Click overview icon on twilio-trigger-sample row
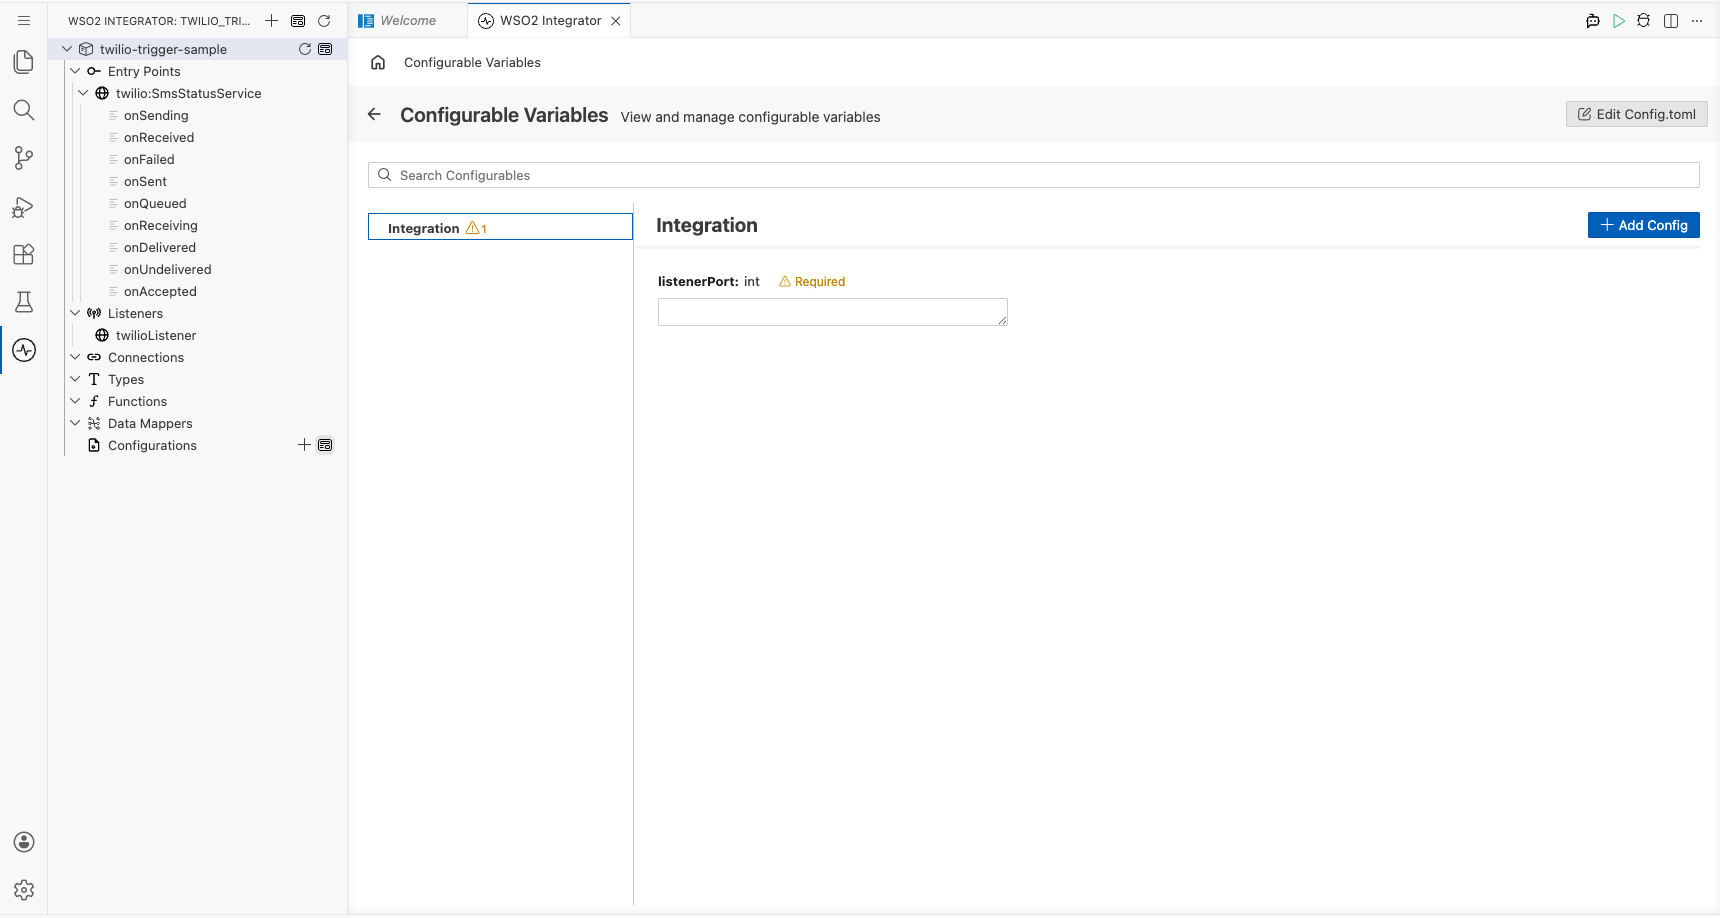 coord(325,49)
